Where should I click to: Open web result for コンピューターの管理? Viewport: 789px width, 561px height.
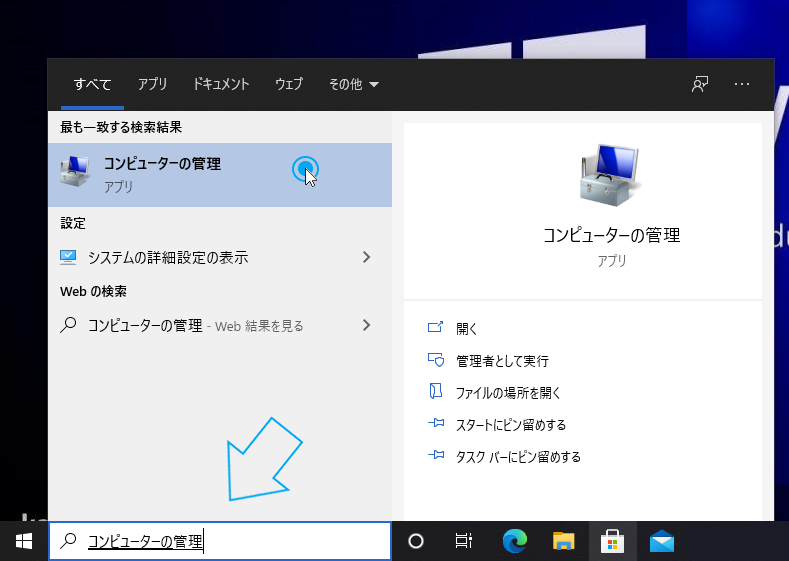[220, 326]
